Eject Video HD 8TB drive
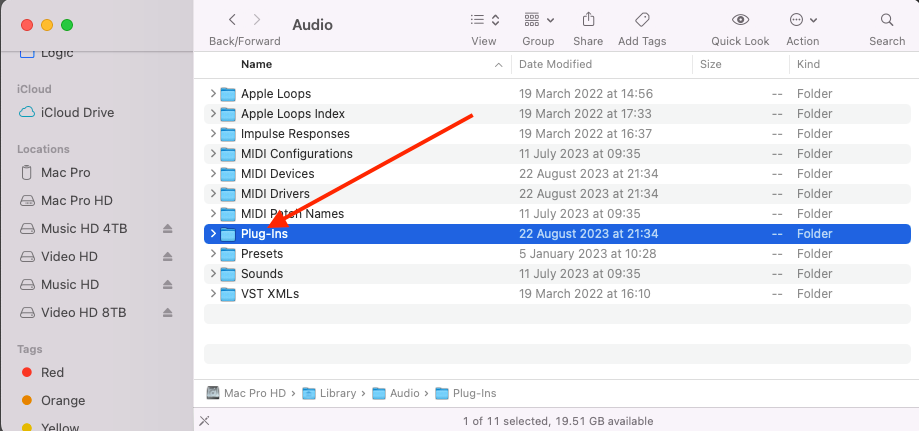This screenshot has width=919, height=431. 168,313
